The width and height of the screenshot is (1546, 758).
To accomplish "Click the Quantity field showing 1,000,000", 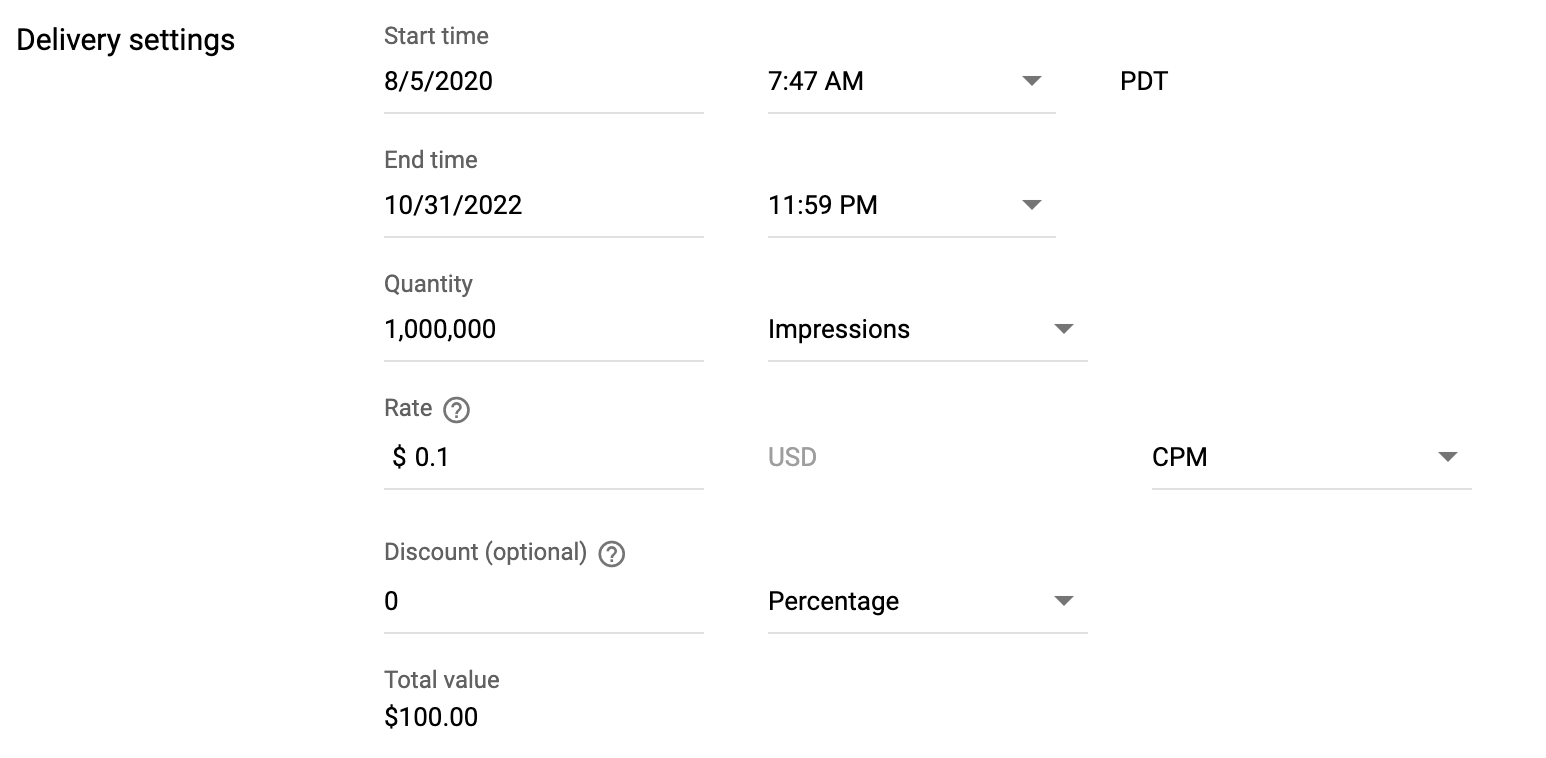I will point(500,328).
